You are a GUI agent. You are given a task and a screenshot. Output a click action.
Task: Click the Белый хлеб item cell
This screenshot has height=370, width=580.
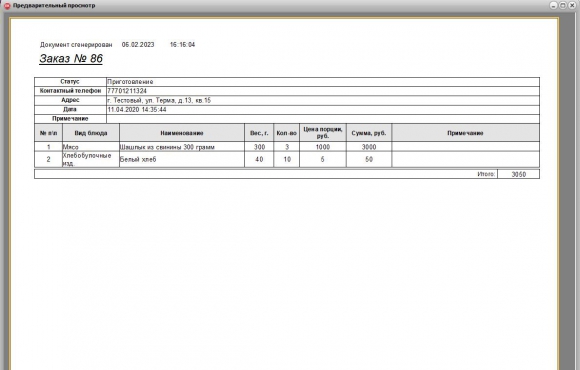coord(182,159)
